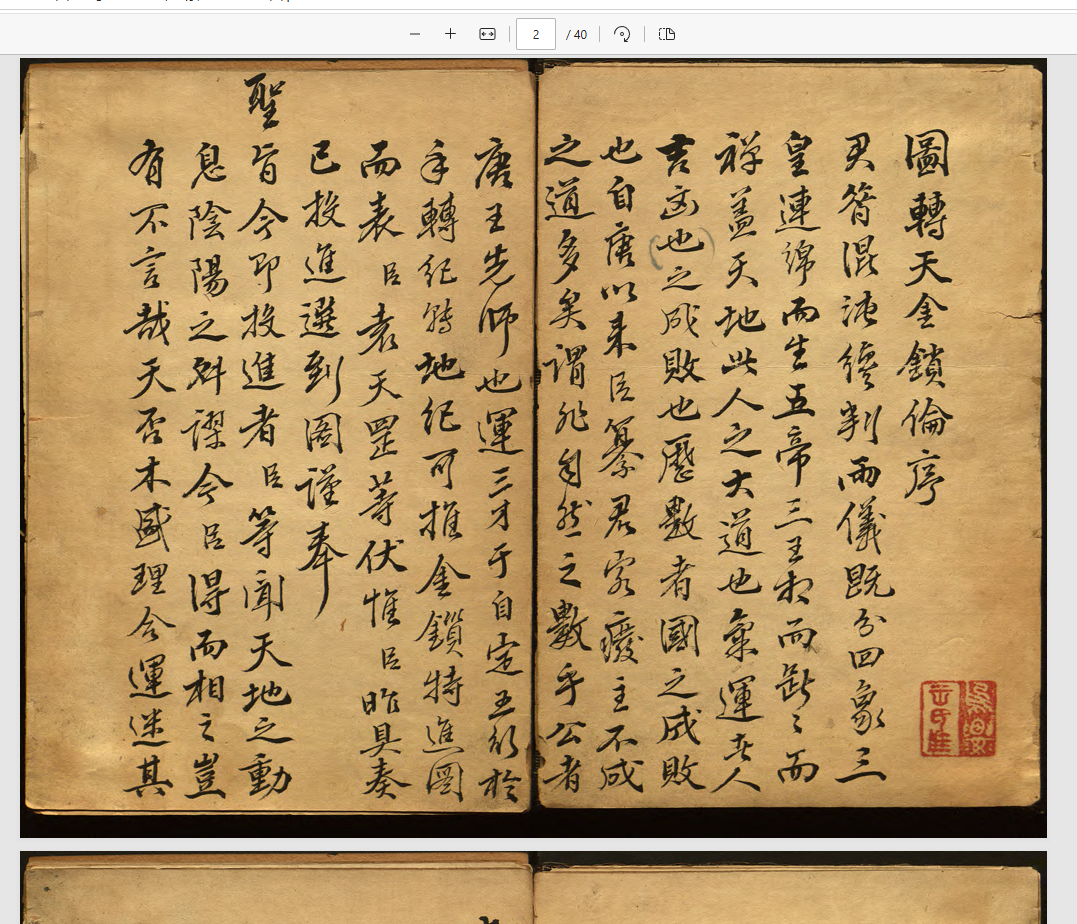This screenshot has width=1077, height=924.
Task: Open the page view layout icon
Action: 667,34
